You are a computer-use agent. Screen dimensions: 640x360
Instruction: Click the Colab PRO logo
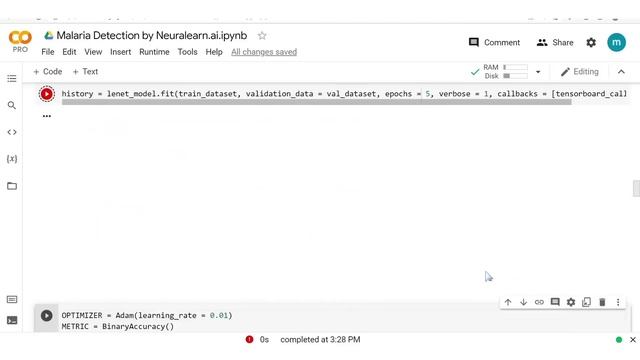click(x=20, y=42)
